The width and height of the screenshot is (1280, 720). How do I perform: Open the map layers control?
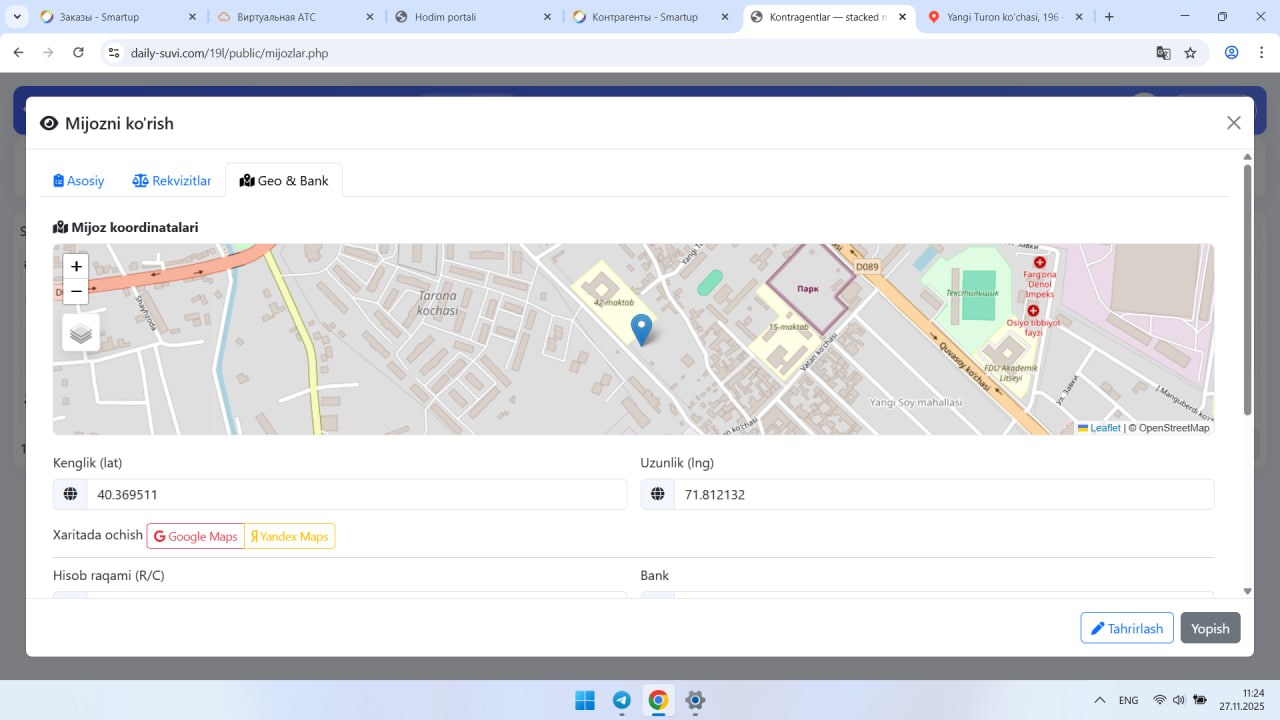coord(82,333)
